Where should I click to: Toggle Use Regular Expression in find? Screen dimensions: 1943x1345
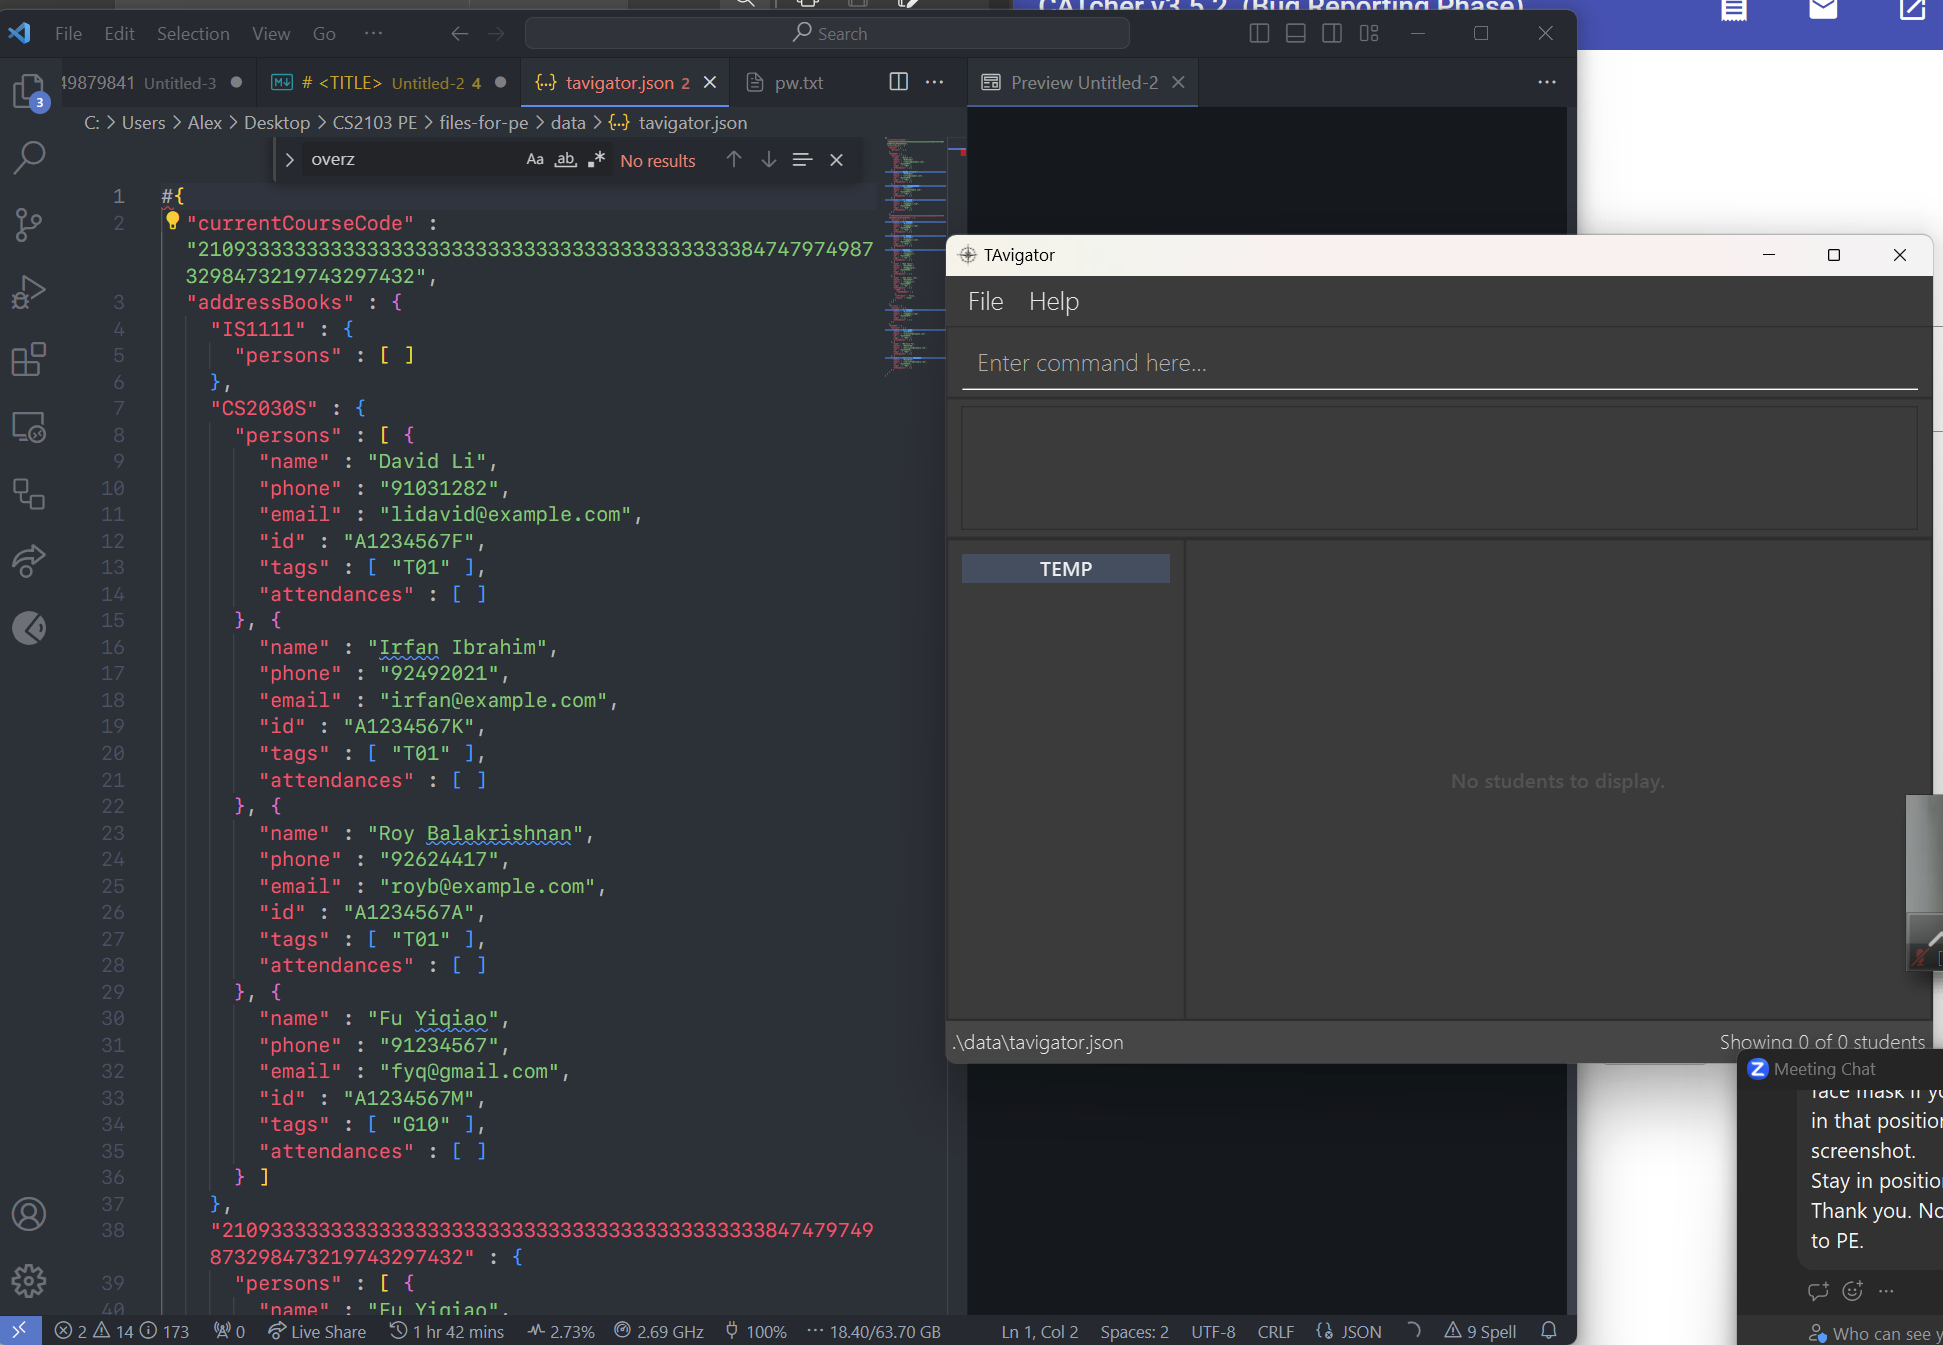pos(597,160)
